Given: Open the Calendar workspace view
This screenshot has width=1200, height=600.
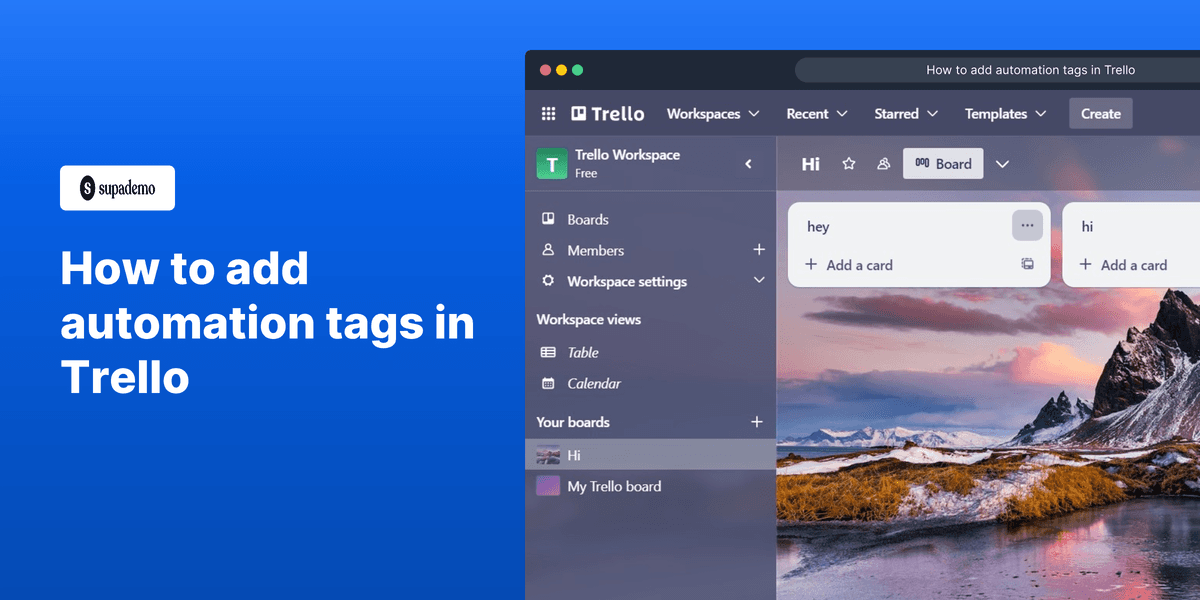Looking at the screenshot, I should (596, 383).
